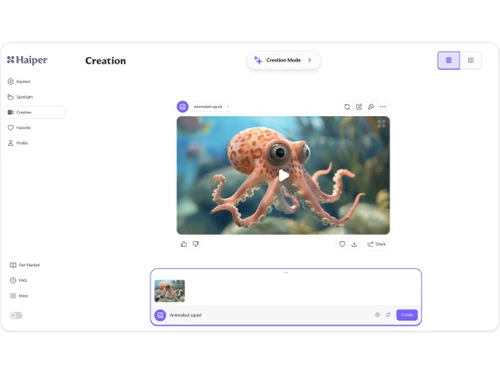This screenshot has height=375, width=500.
Task: Click the edit prompt icon
Action: 359,107
